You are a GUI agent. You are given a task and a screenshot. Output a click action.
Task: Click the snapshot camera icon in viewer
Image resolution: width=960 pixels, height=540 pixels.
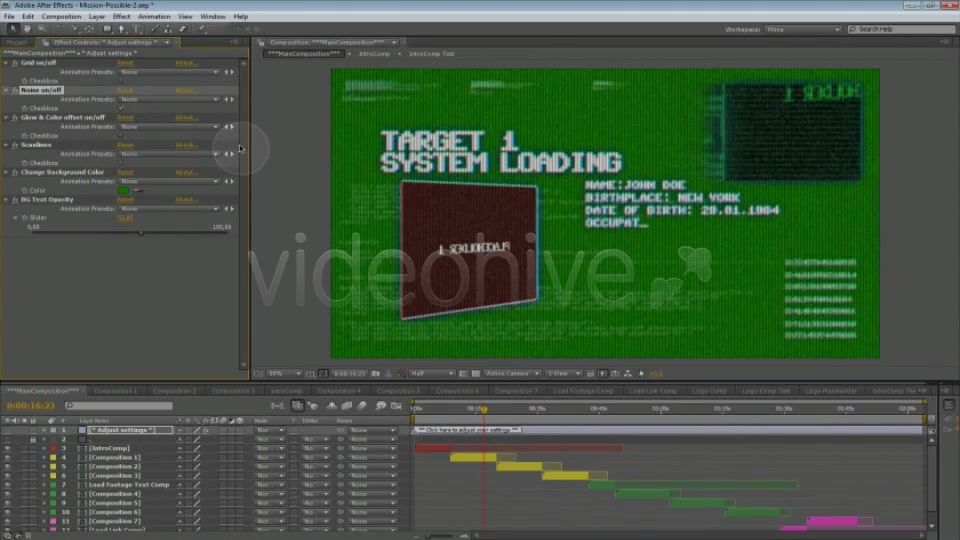375,373
